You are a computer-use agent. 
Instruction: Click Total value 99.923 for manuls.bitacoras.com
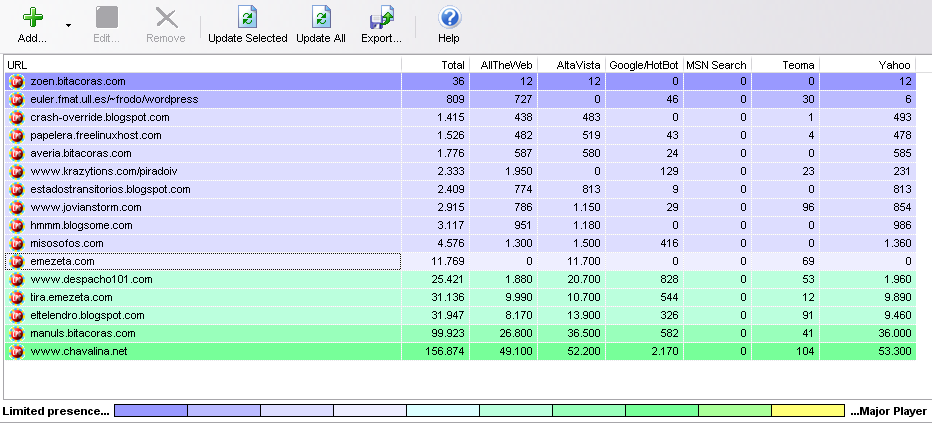pyautogui.click(x=448, y=333)
